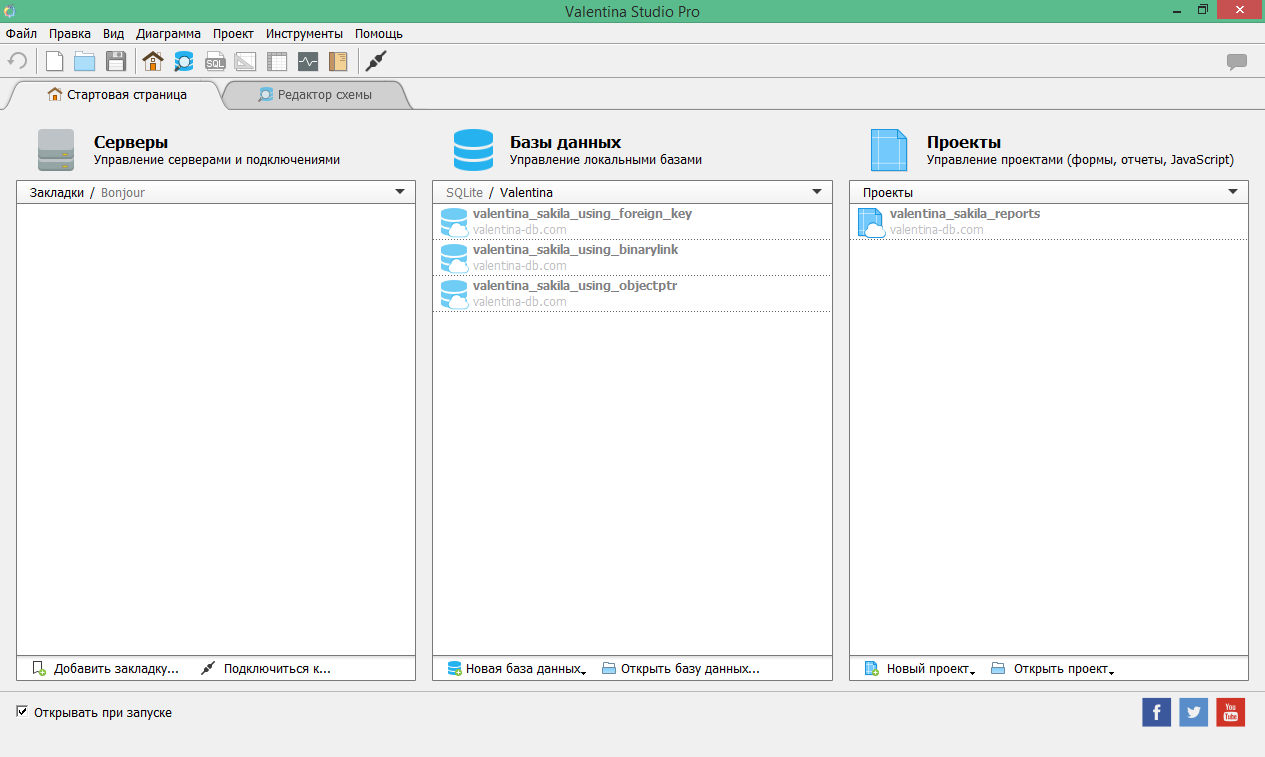The height and width of the screenshot is (757, 1265).
Task: Click the plug connect icon in toolbar
Action: (375, 62)
